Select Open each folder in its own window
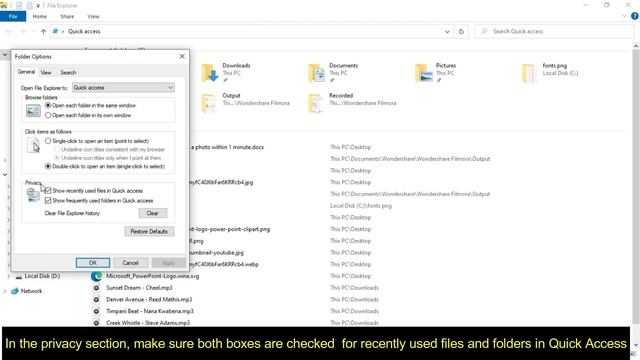The image size is (640, 360). click(48, 115)
